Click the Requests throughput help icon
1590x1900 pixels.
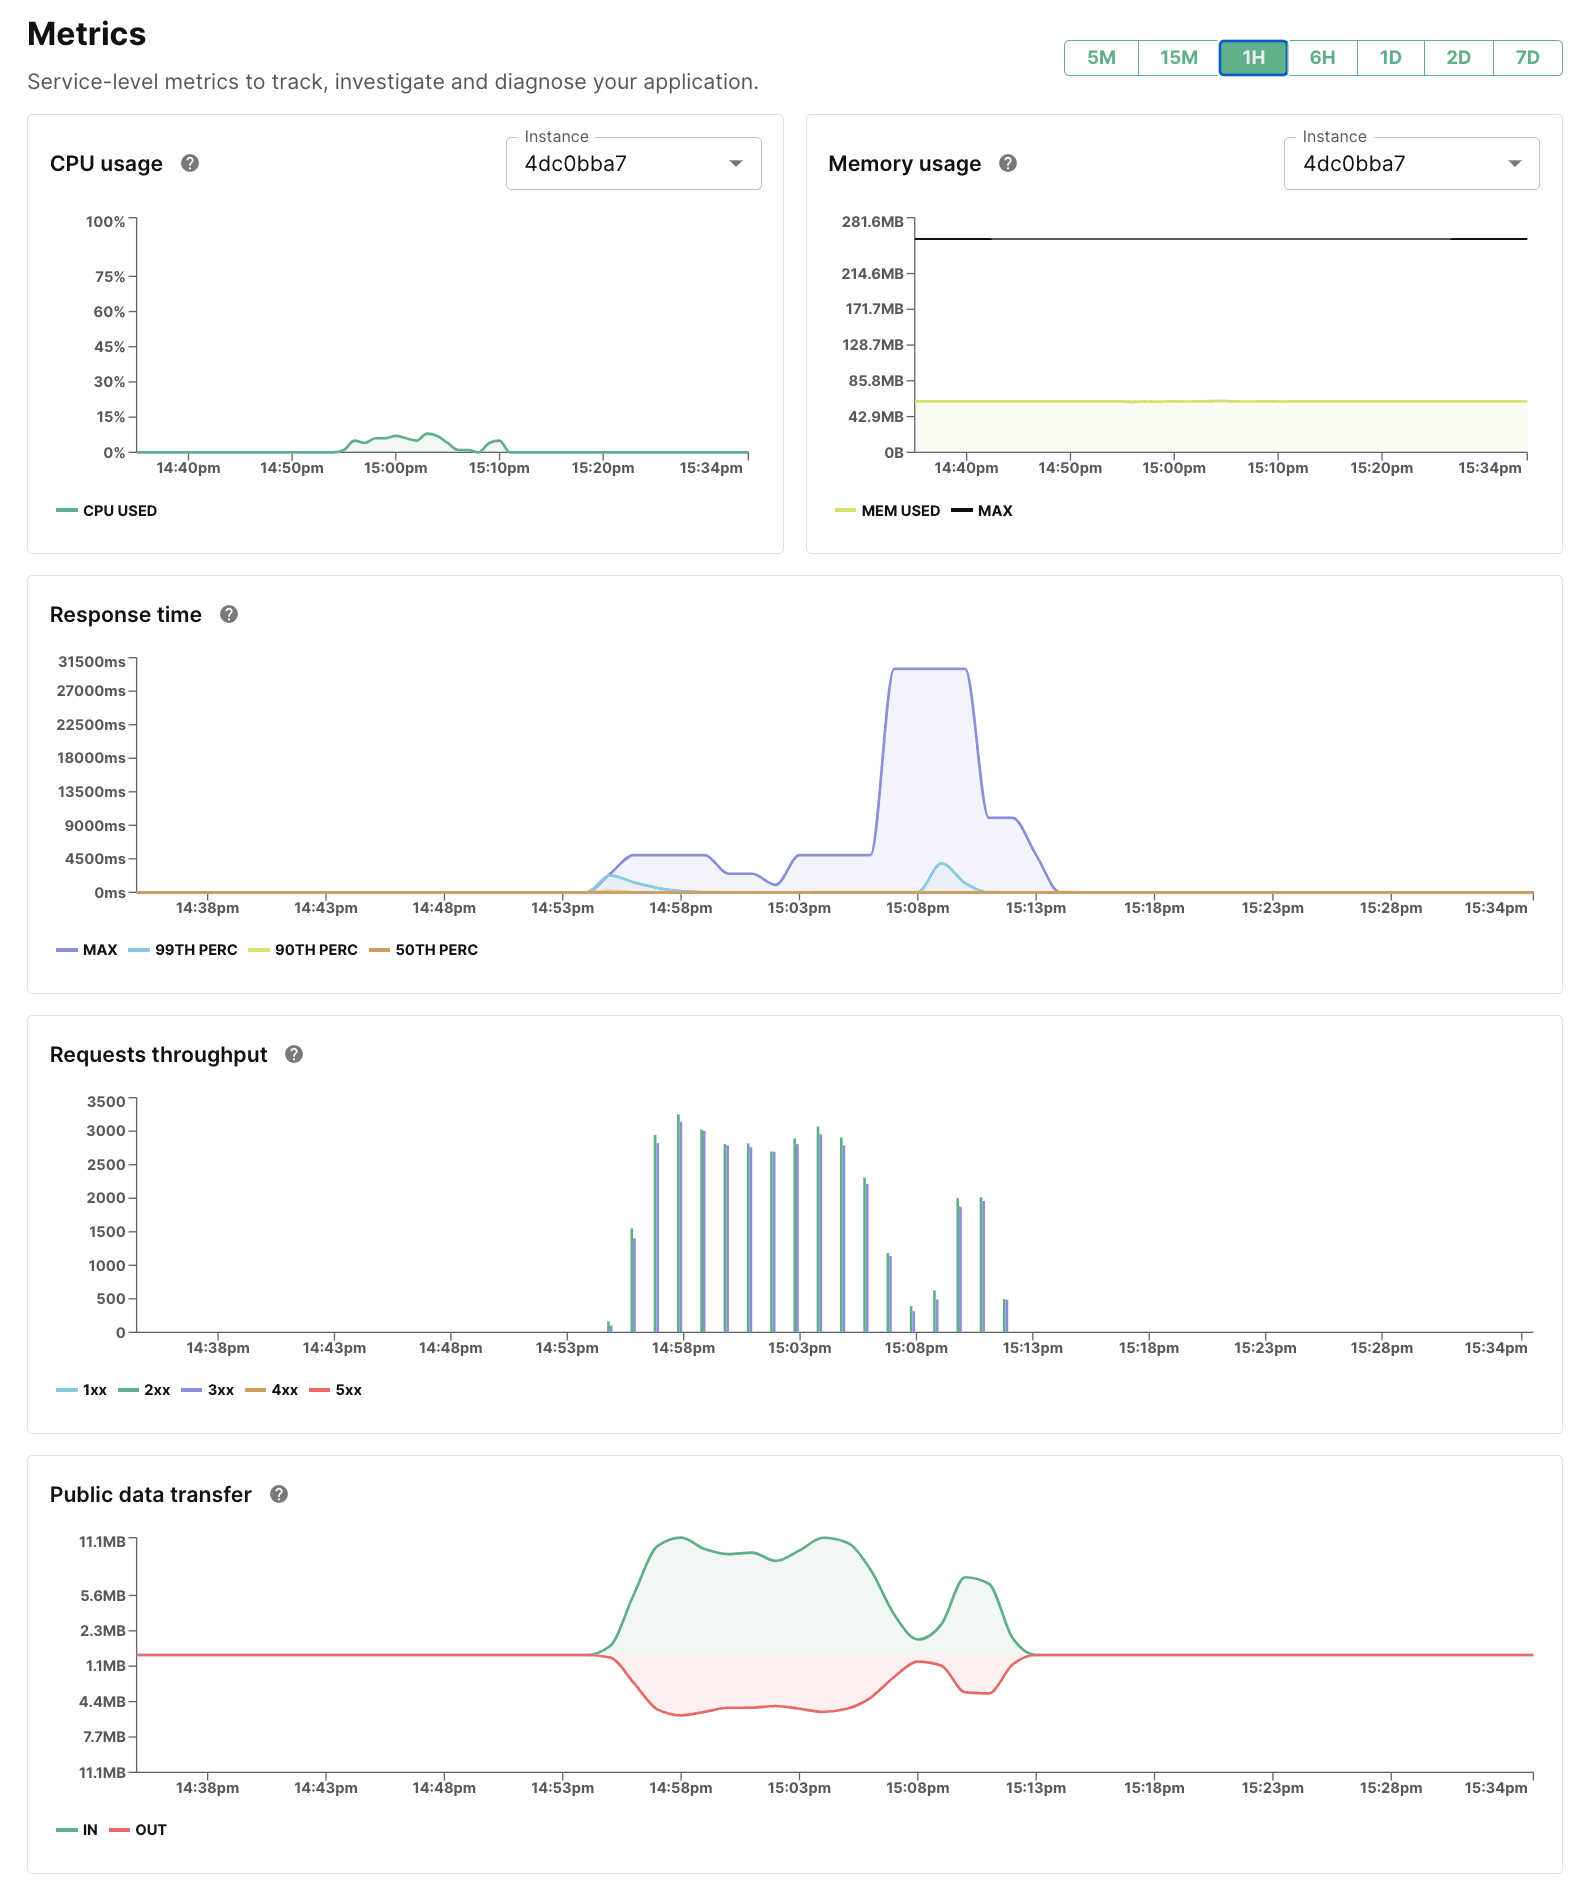[x=294, y=1054]
